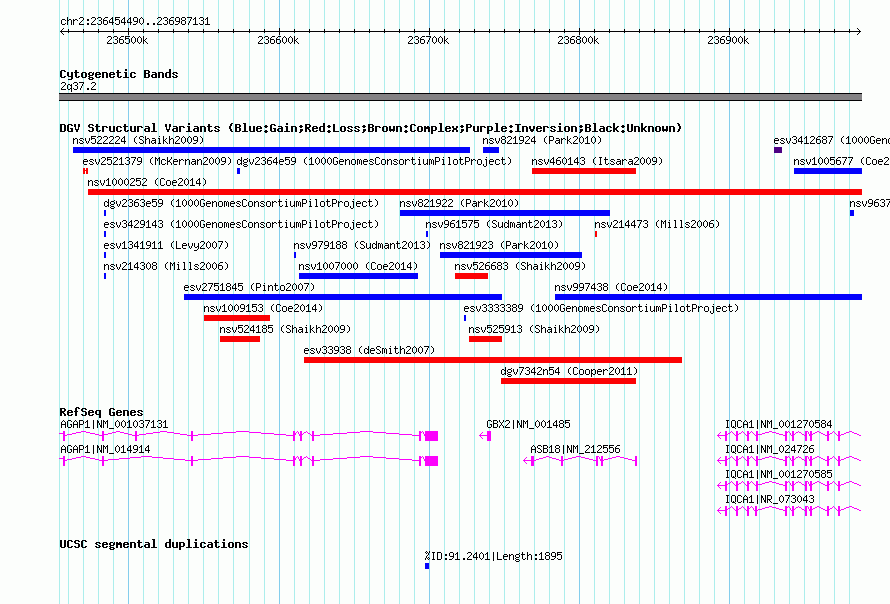890x604 pixels.
Task: Open the nsv961575 (Sudmant2013) label
Action: pyautogui.click(x=494, y=224)
